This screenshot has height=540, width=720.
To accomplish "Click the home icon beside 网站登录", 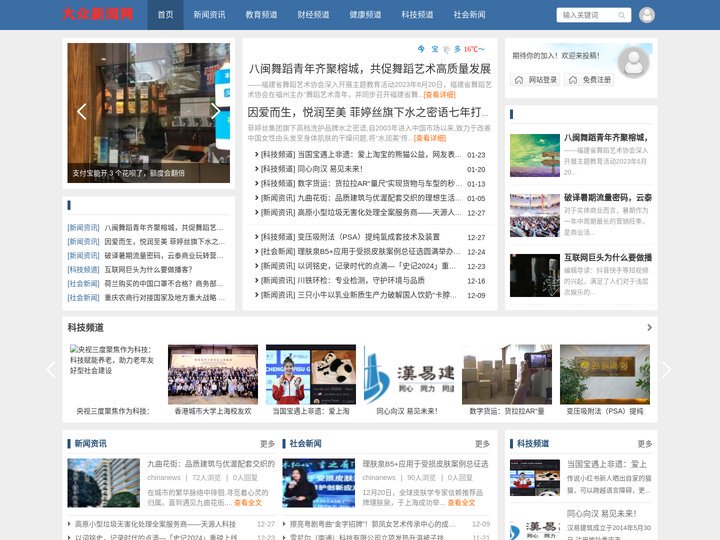I will tap(519, 80).
